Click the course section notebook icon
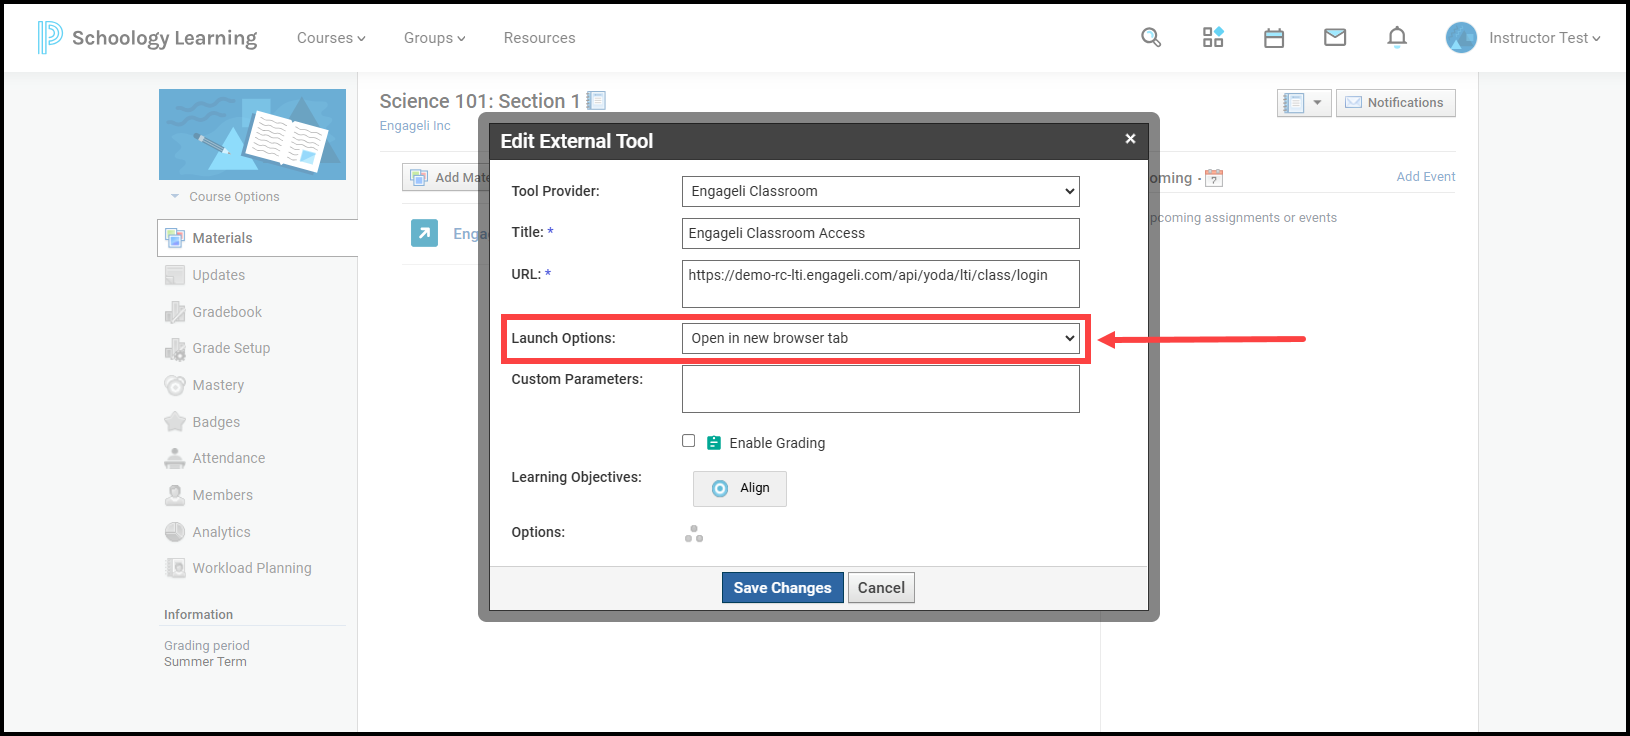Image resolution: width=1630 pixels, height=736 pixels. (x=596, y=100)
